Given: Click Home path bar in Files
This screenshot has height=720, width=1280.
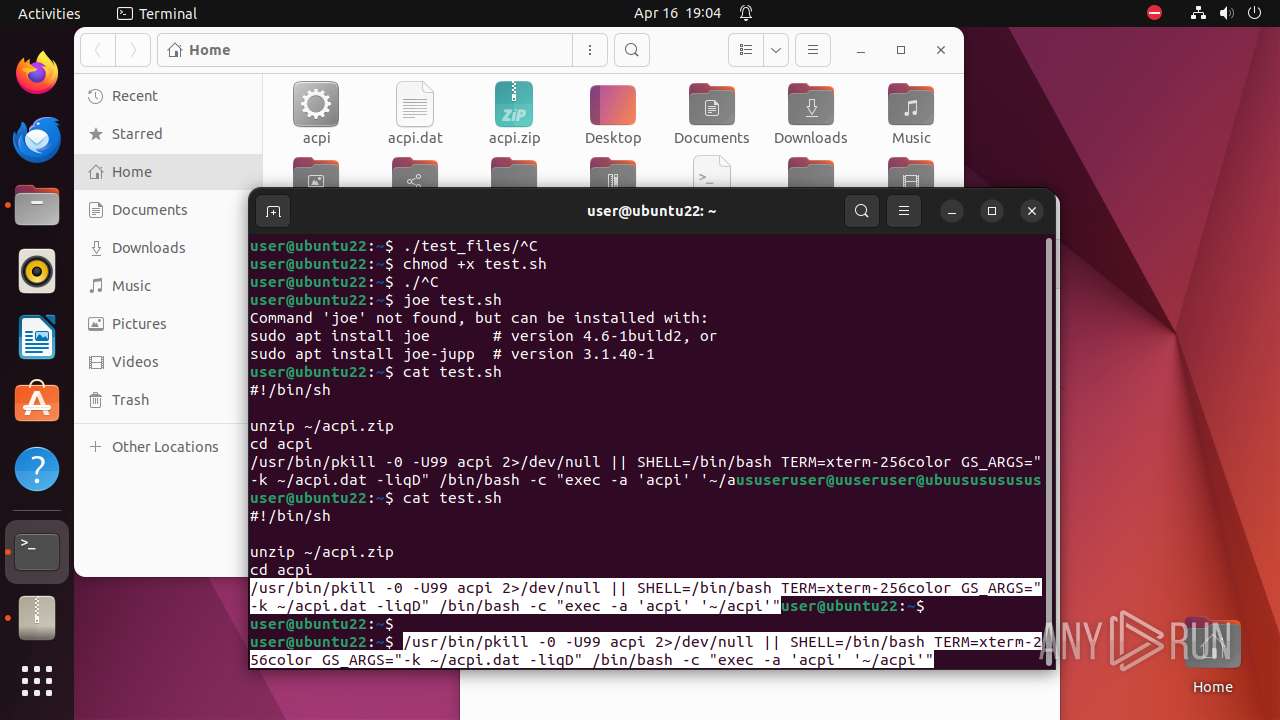Looking at the screenshot, I should (365, 50).
